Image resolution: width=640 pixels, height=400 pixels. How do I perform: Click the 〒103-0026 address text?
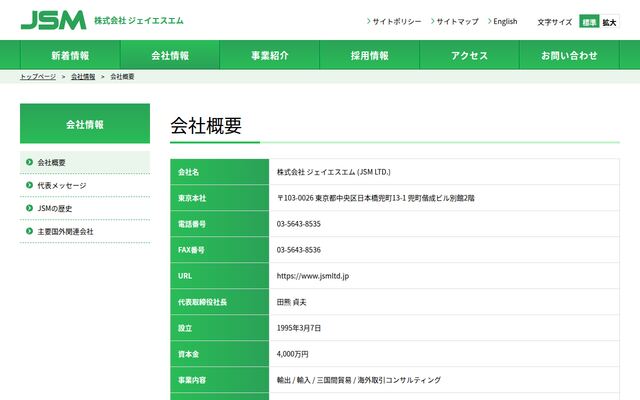coord(376,198)
